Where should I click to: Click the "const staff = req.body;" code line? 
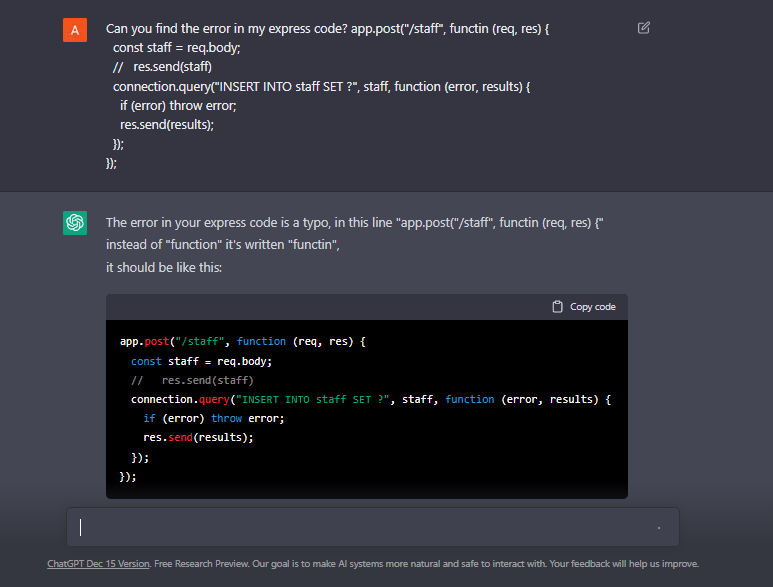201,361
